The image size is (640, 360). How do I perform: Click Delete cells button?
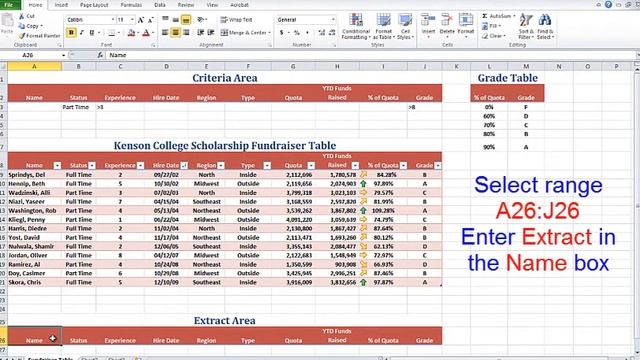click(447, 26)
